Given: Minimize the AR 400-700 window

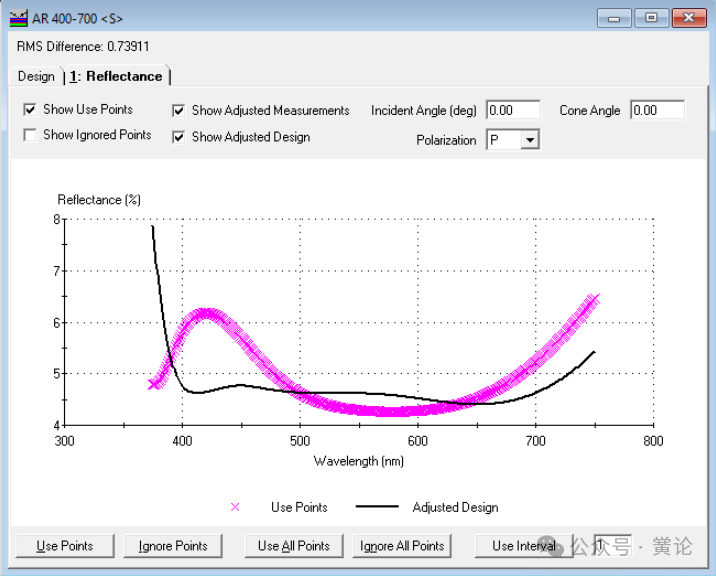Looking at the screenshot, I should (x=614, y=18).
